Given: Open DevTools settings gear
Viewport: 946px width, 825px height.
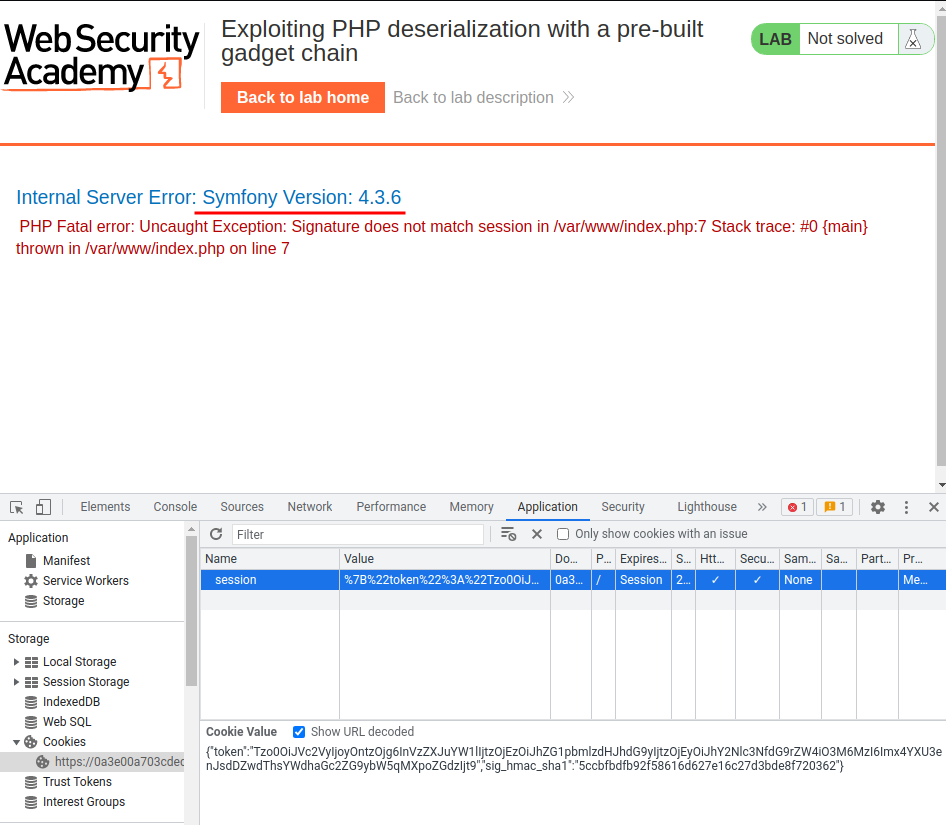Looking at the screenshot, I should point(878,507).
